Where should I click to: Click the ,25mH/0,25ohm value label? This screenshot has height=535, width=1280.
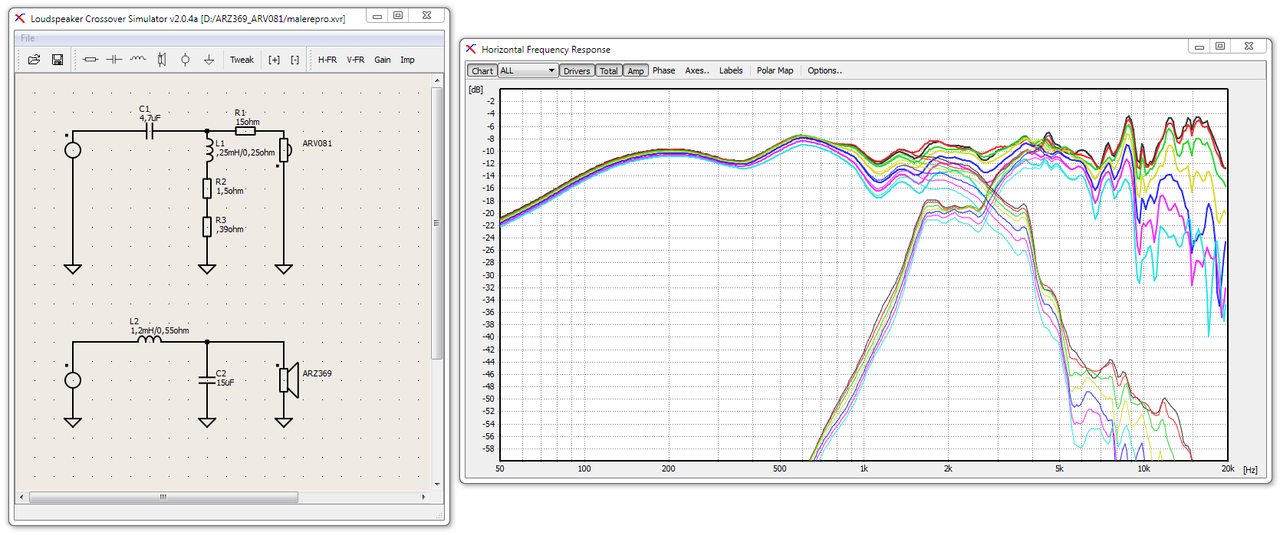[x=246, y=153]
